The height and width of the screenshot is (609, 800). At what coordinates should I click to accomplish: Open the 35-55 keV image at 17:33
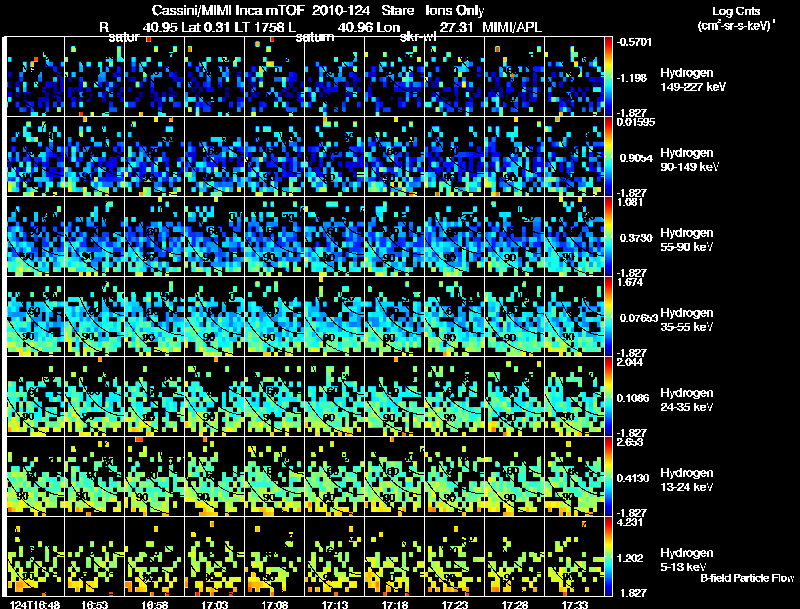(574, 317)
